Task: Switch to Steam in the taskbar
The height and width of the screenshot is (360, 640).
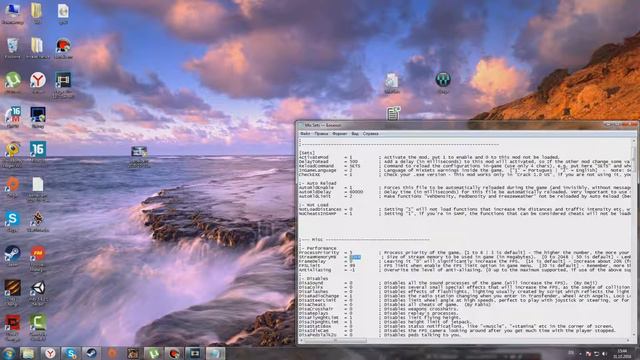Action: [91, 353]
